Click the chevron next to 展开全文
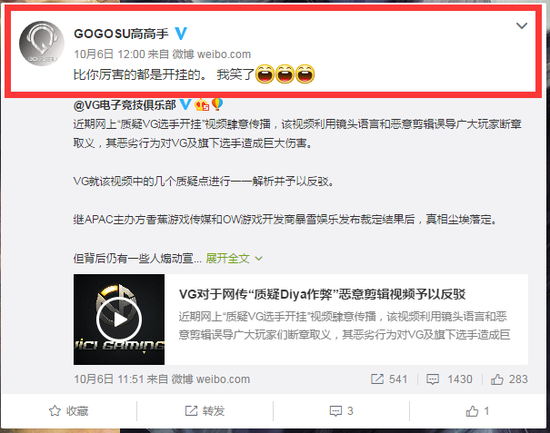The height and width of the screenshot is (433, 550). point(259,259)
